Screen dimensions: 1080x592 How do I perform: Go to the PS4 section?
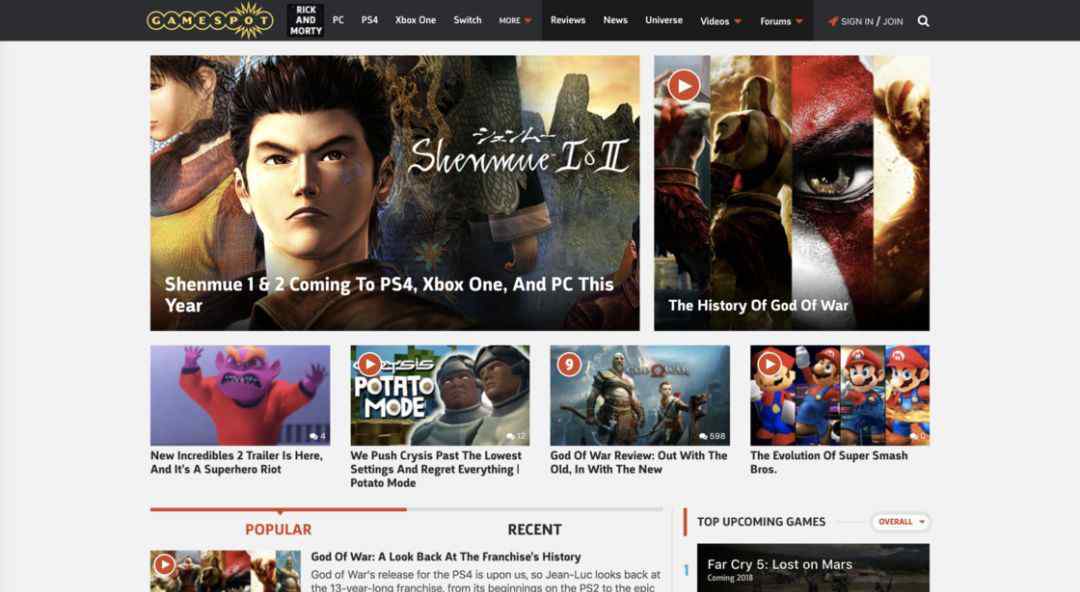[x=369, y=20]
